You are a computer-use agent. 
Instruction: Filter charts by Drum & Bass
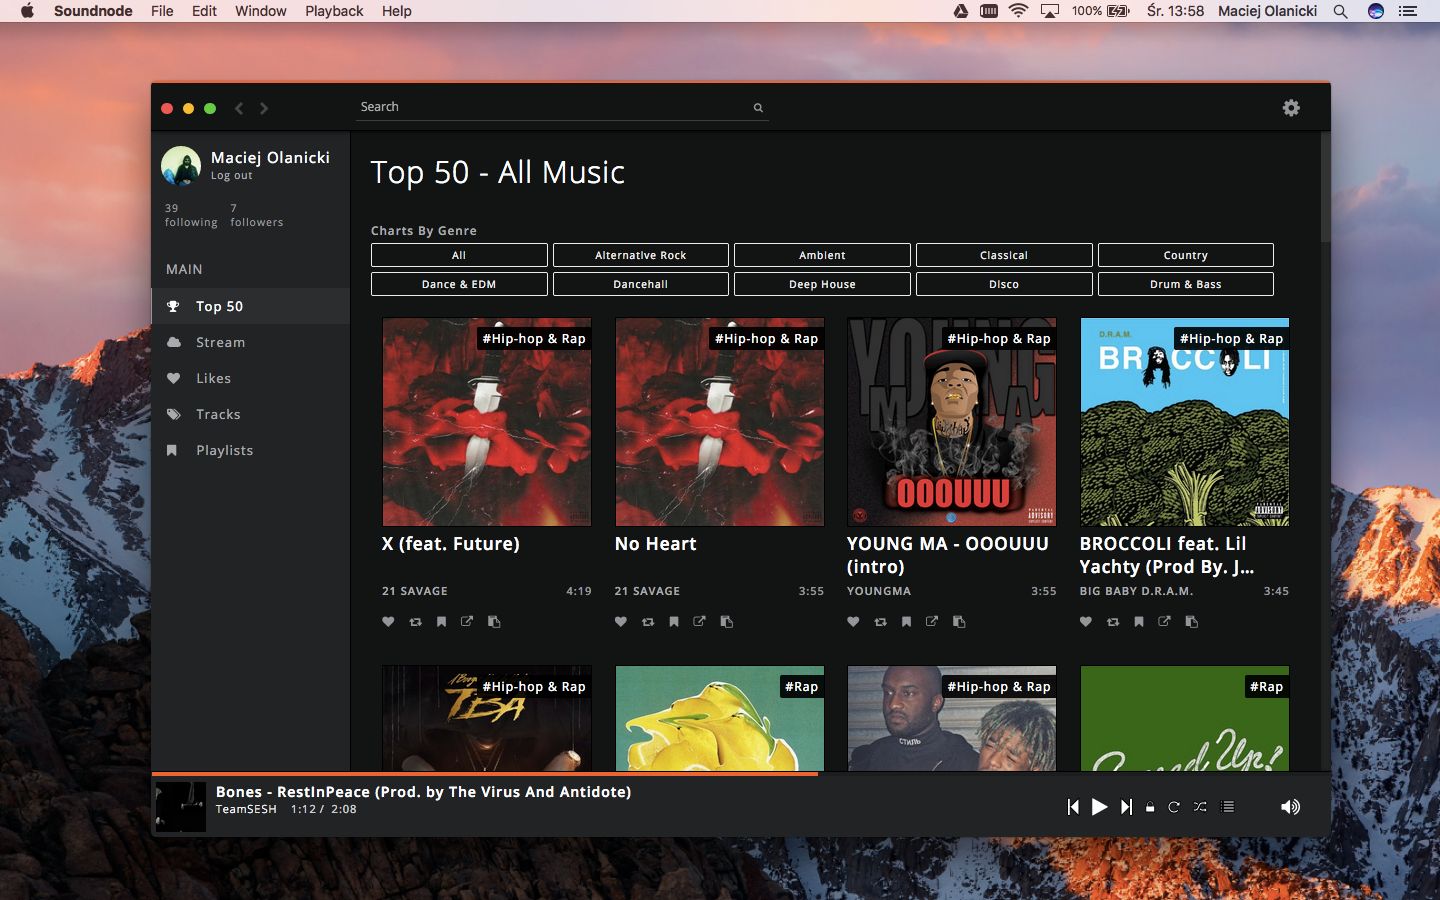click(x=1186, y=284)
